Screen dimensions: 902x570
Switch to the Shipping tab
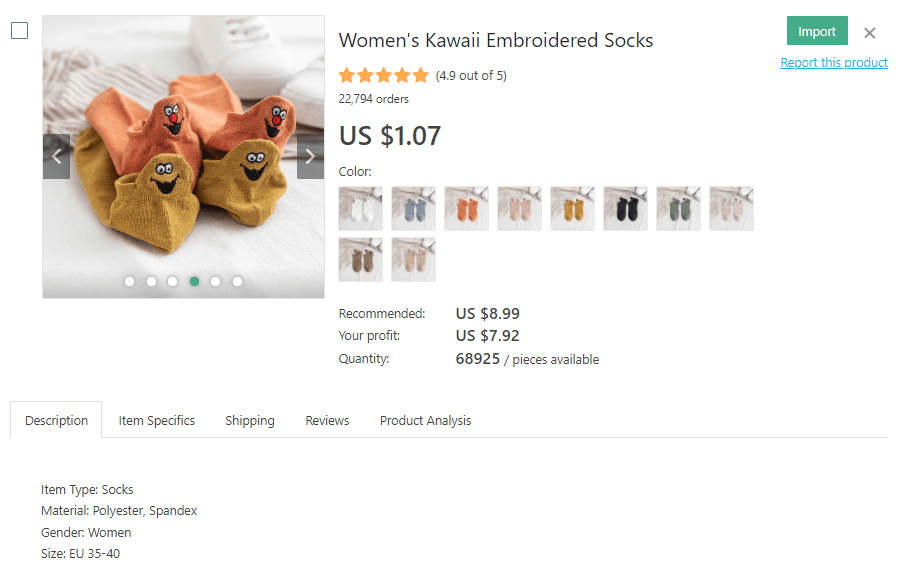(x=250, y=420)
